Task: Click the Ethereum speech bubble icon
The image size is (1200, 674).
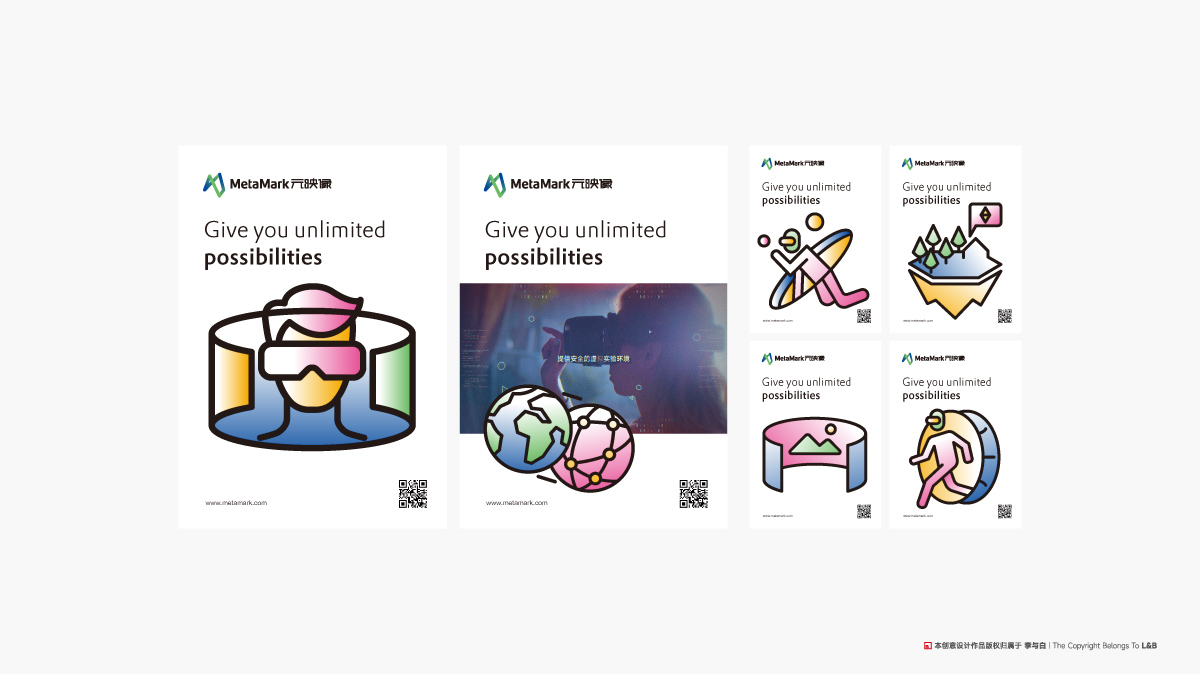Action: click(x=985, y=217)
